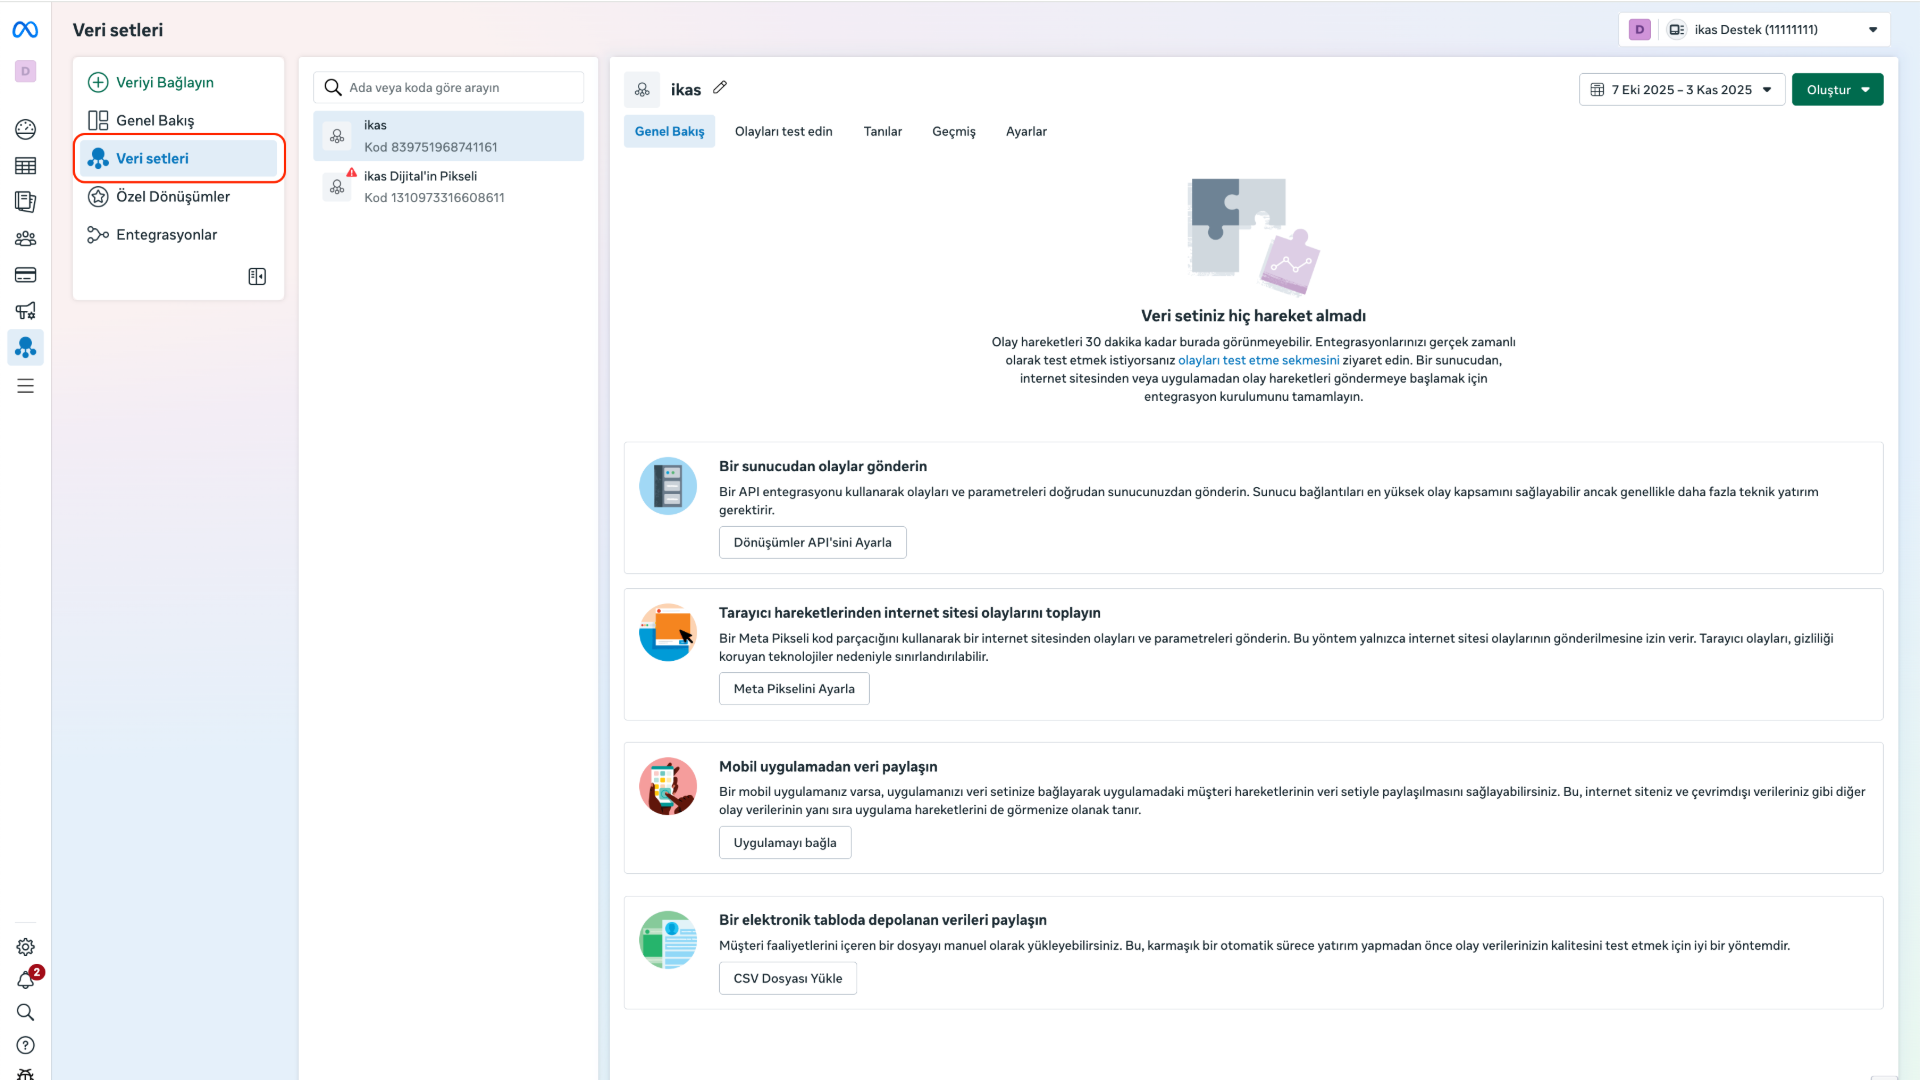Click the pencil icon to rename ikas
Image resolution: width=1920 pixels, height=1080 pixels.
pos(720,88)
